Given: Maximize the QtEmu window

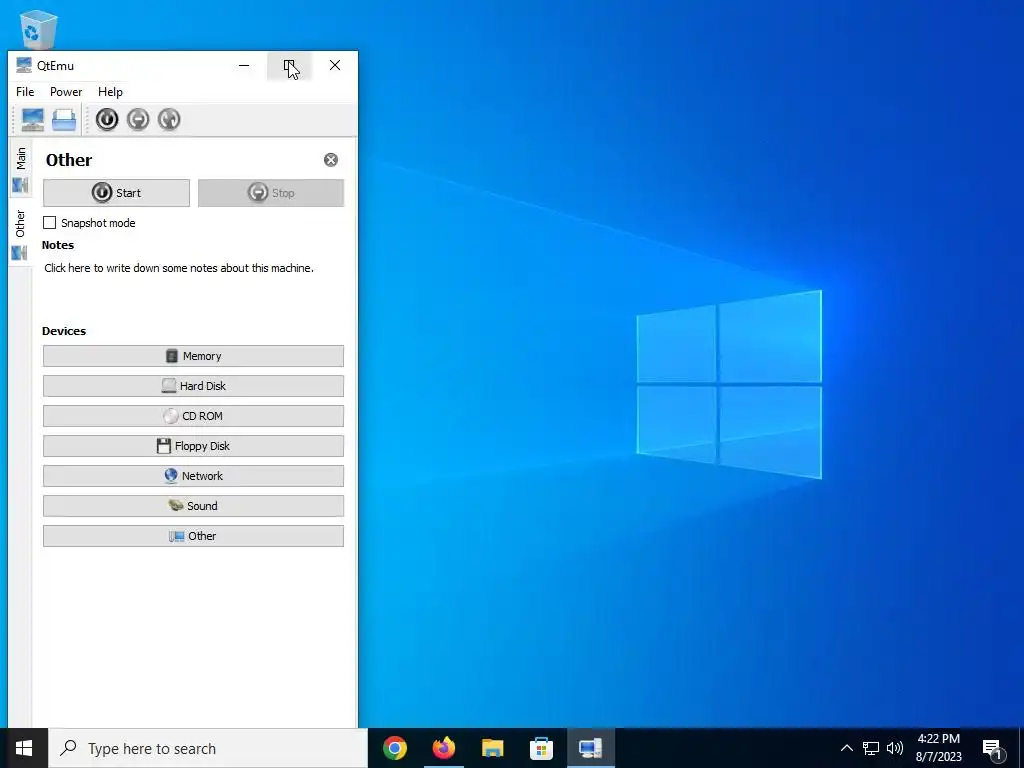Looking at the screenshot, I should coord(289,65).
